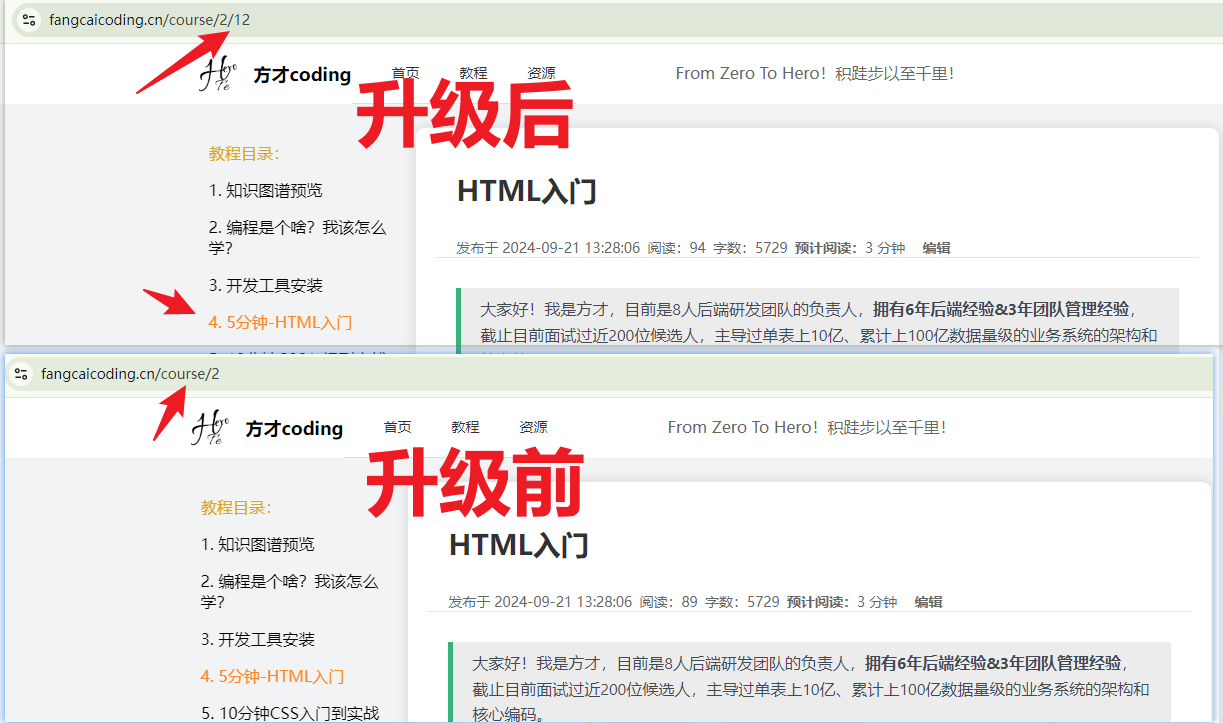Click 编辑 link next to 阅读：94 article

pos(936,248)
